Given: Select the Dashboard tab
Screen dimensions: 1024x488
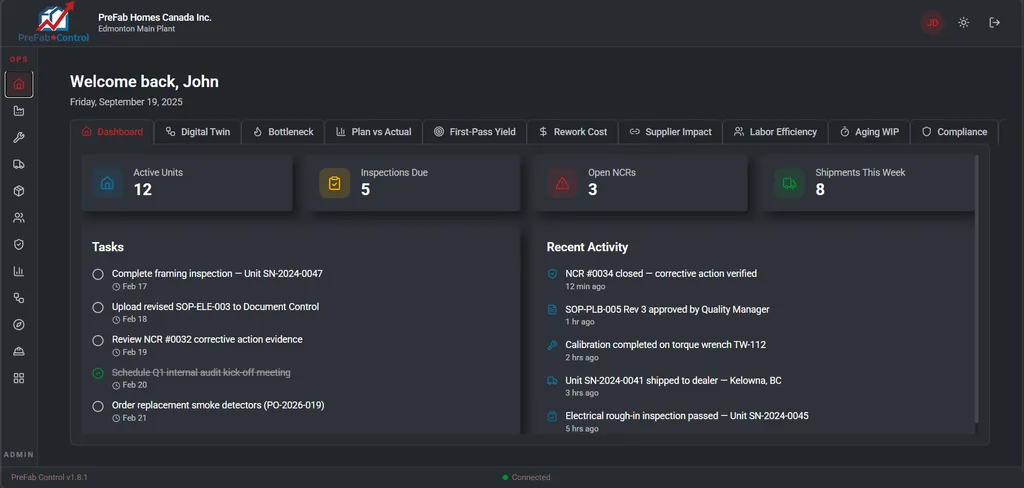Looking at the screenshot, I should pyautogui.click(x=112, y=132).
